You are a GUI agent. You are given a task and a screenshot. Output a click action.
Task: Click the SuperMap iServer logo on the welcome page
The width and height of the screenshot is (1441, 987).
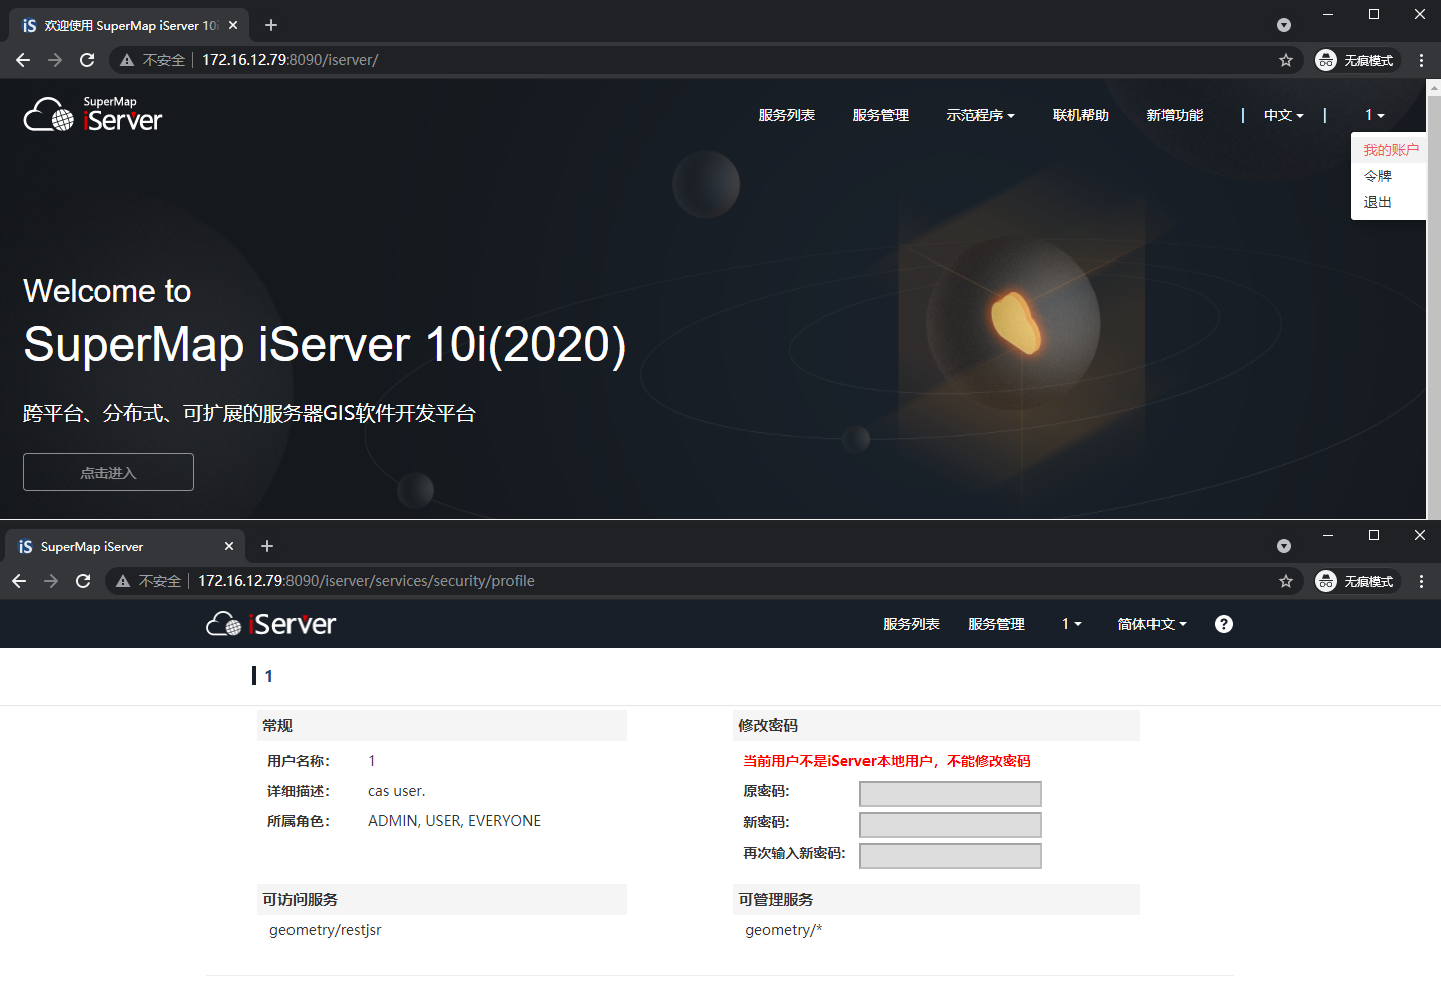92,115
